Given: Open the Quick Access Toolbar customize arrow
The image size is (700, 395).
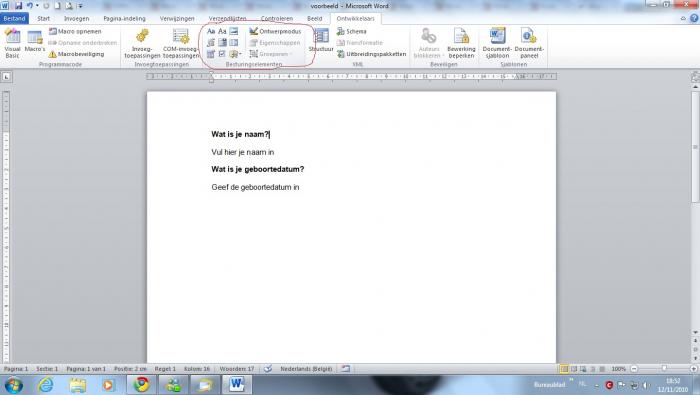Looking at the screenshot, I should 80,6.
